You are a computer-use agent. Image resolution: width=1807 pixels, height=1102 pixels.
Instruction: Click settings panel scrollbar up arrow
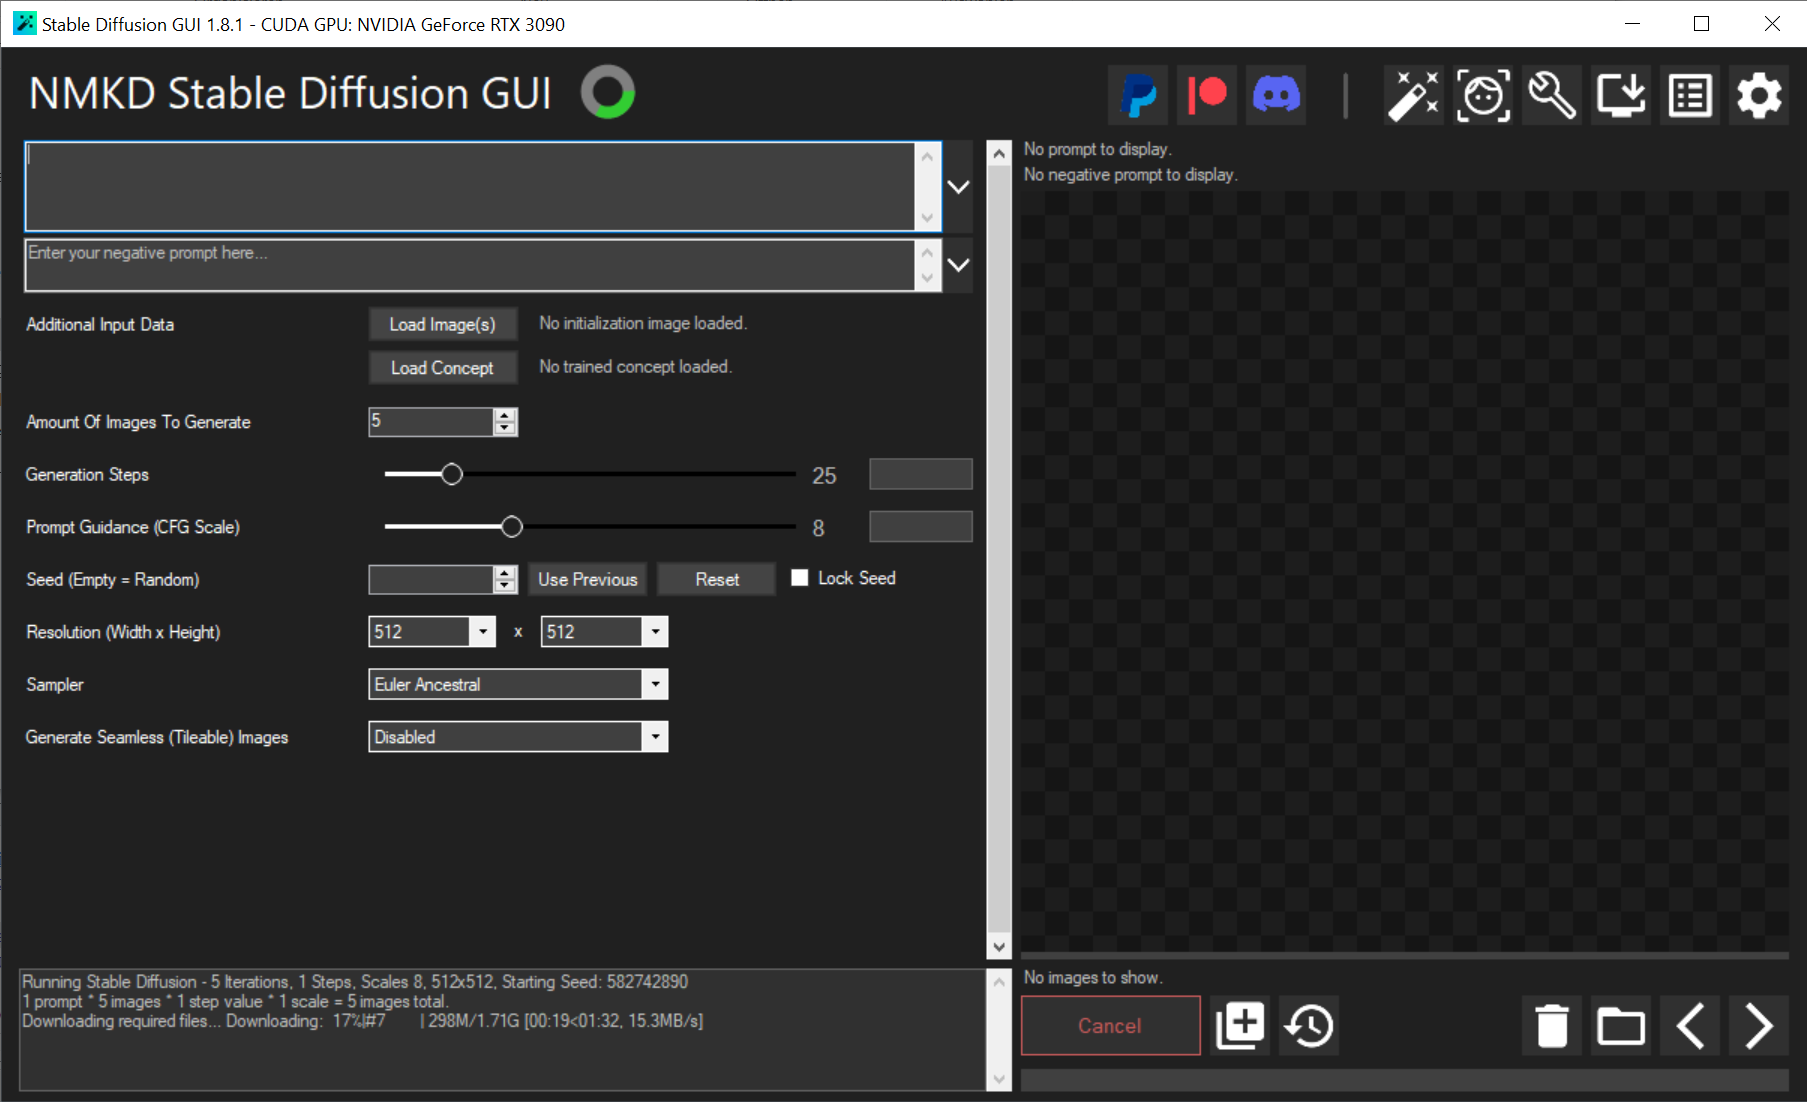coord(999,153)
